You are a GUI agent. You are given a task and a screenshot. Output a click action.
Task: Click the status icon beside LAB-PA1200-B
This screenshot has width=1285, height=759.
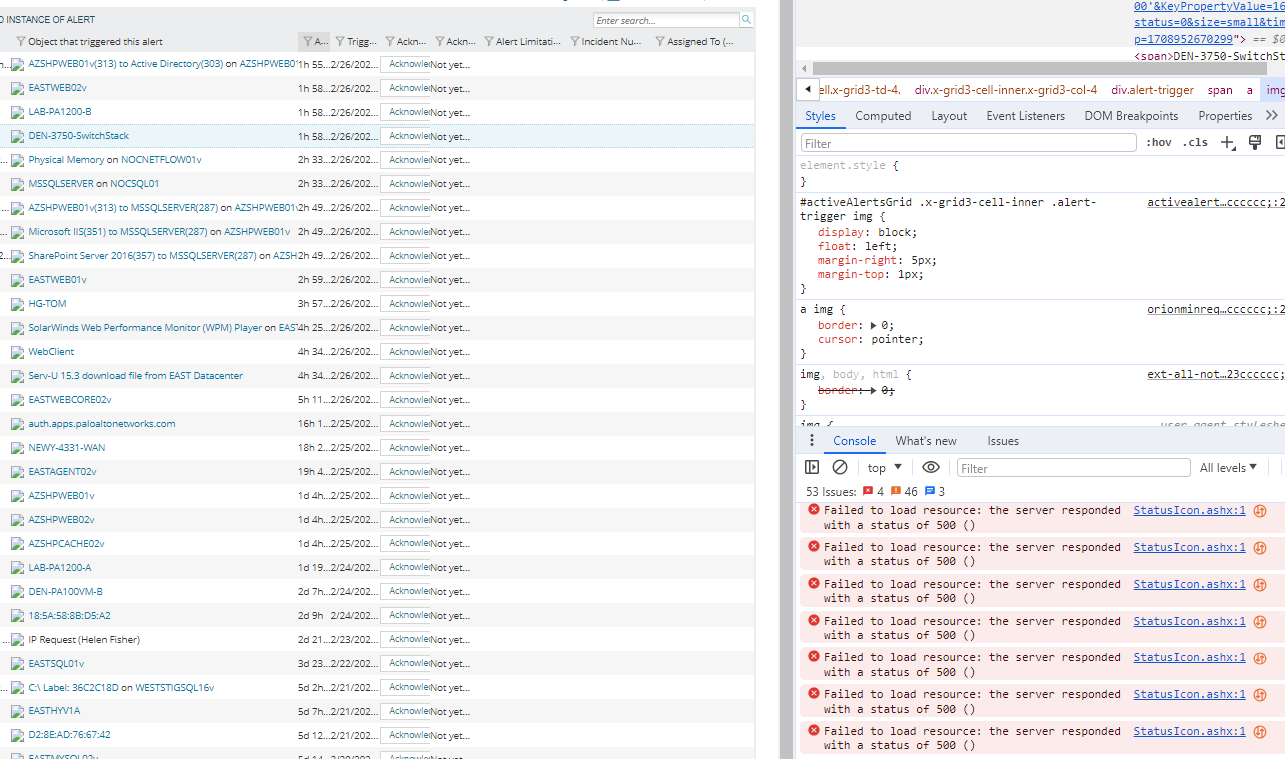point(17,112)
